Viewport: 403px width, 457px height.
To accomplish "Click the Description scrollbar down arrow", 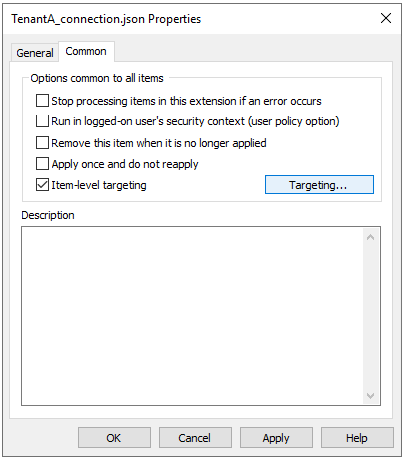I will pos(370,396).
